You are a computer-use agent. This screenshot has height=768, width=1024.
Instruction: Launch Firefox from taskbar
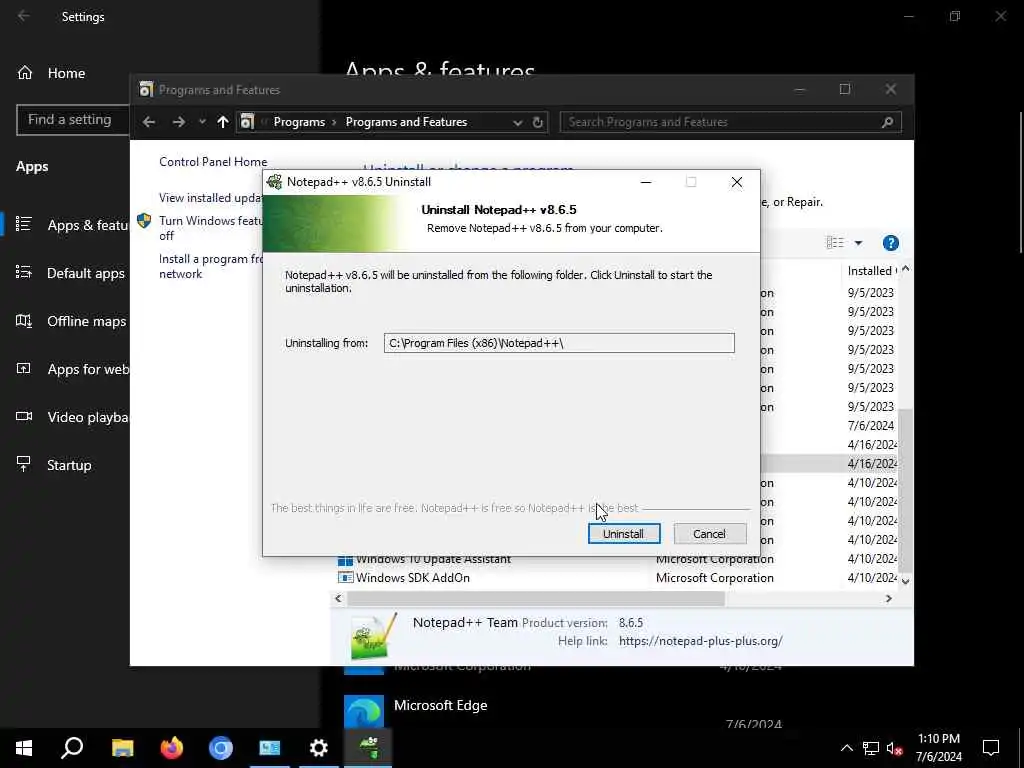pos(172,748)
